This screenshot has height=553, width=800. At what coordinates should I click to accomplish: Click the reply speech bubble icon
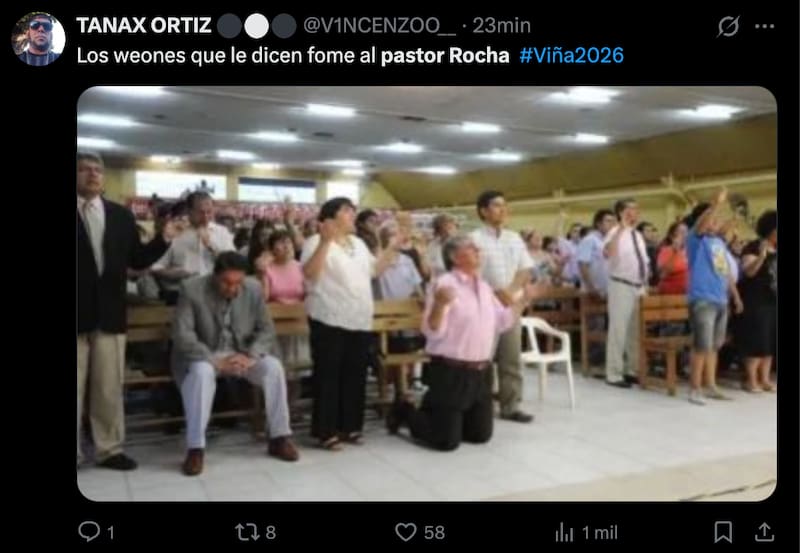[x=89, y=532]
